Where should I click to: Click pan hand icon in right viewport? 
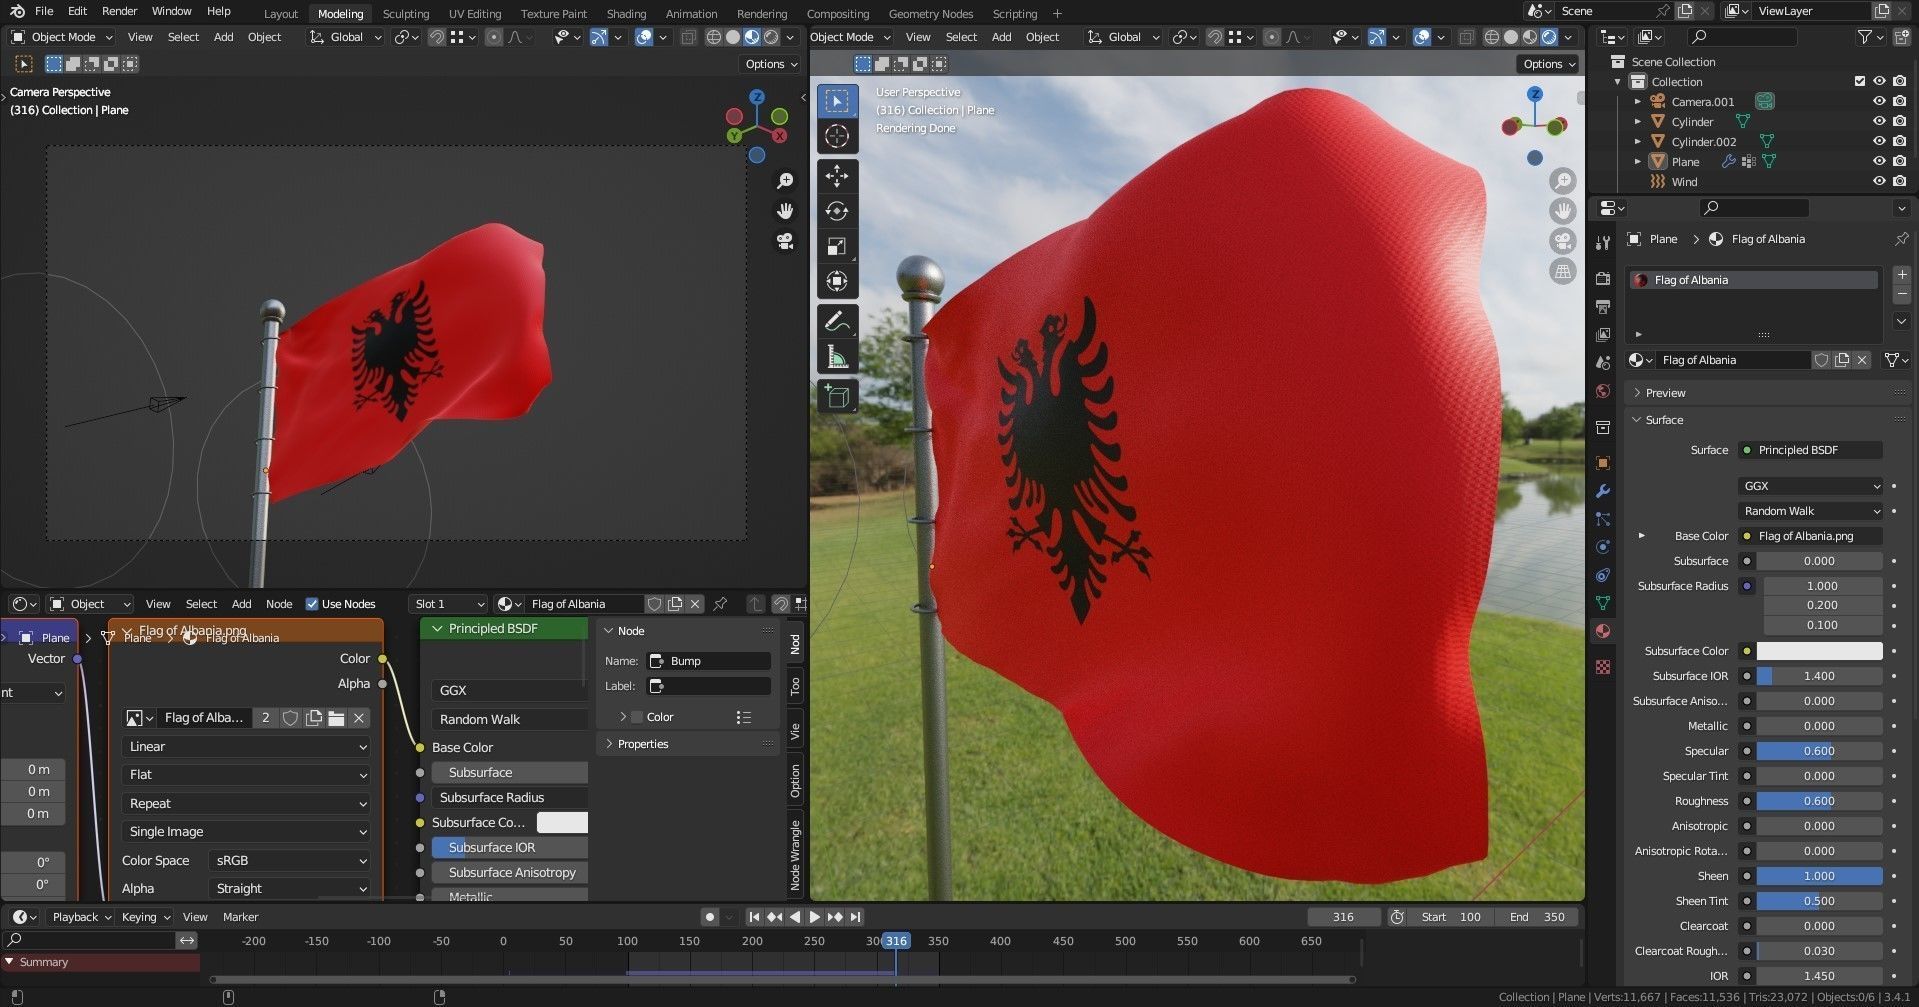pyautogui.click(x=1562, y=211)
